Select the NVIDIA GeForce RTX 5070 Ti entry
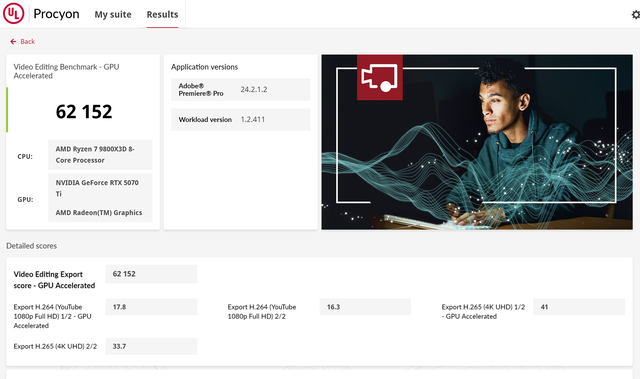This screenshot has width=640, height=379. coord(97,188)
